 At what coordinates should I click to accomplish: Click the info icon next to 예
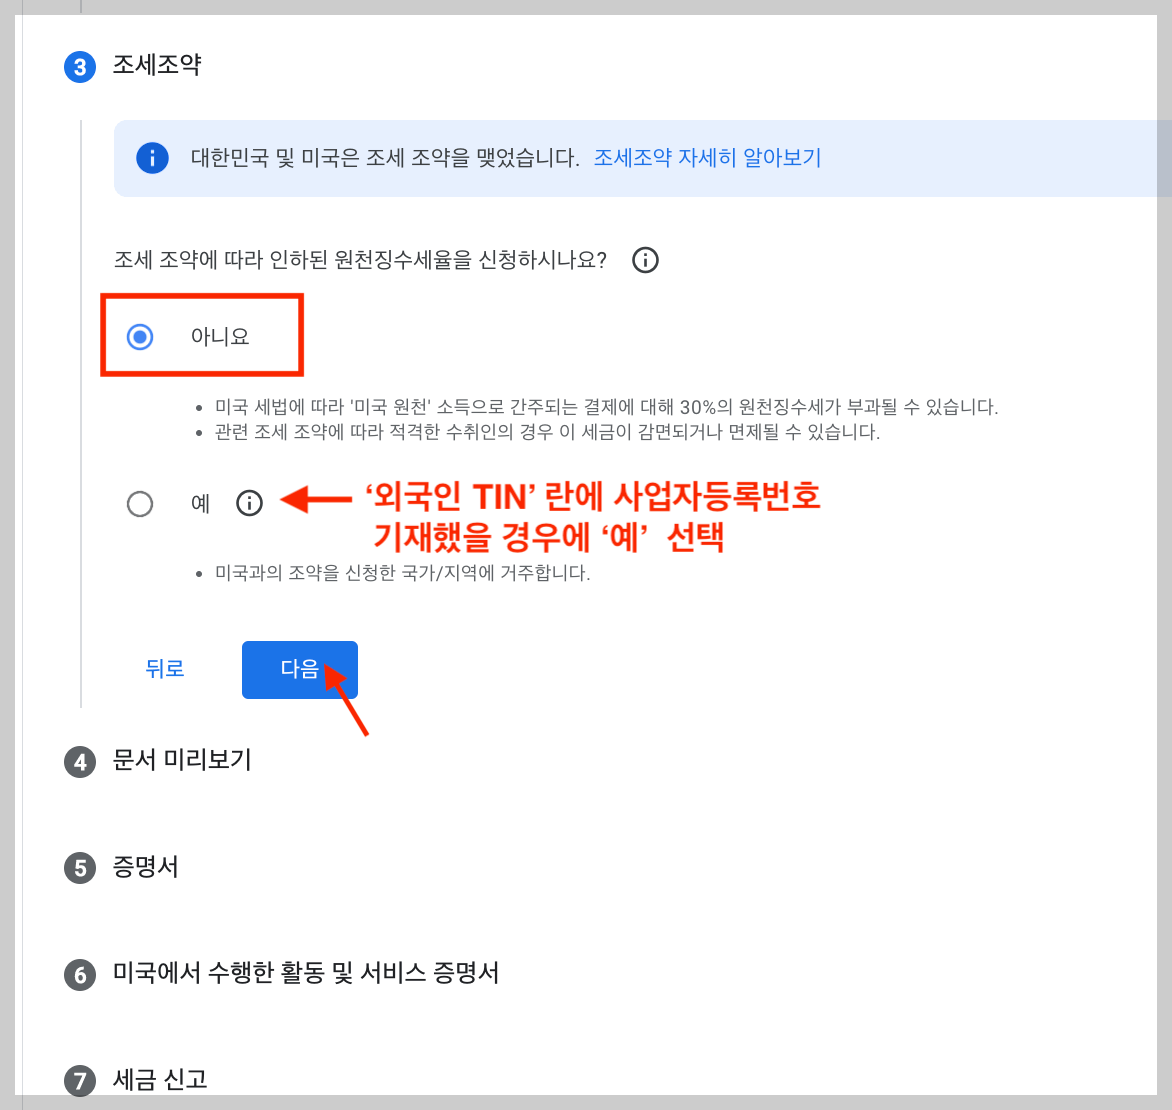coord(249,503)
